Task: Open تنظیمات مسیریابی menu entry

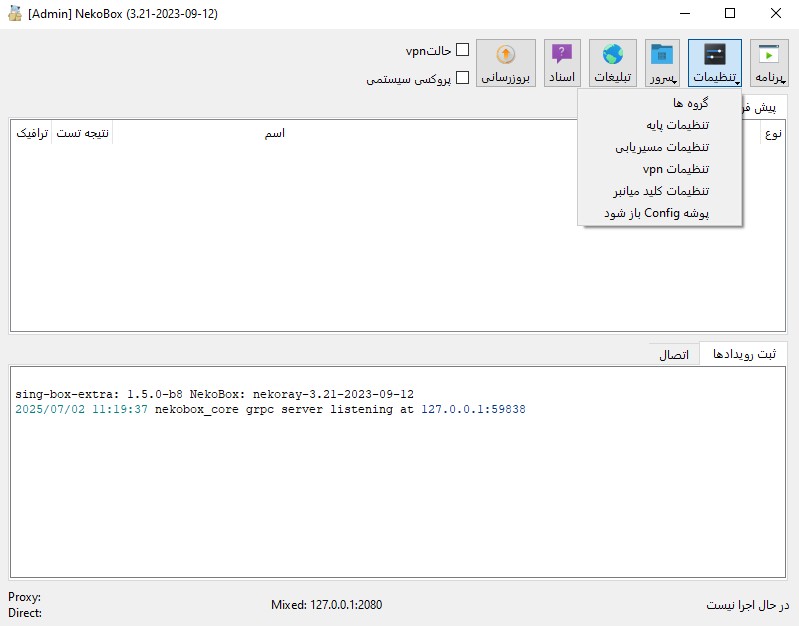Action: [x=659, y=147]
